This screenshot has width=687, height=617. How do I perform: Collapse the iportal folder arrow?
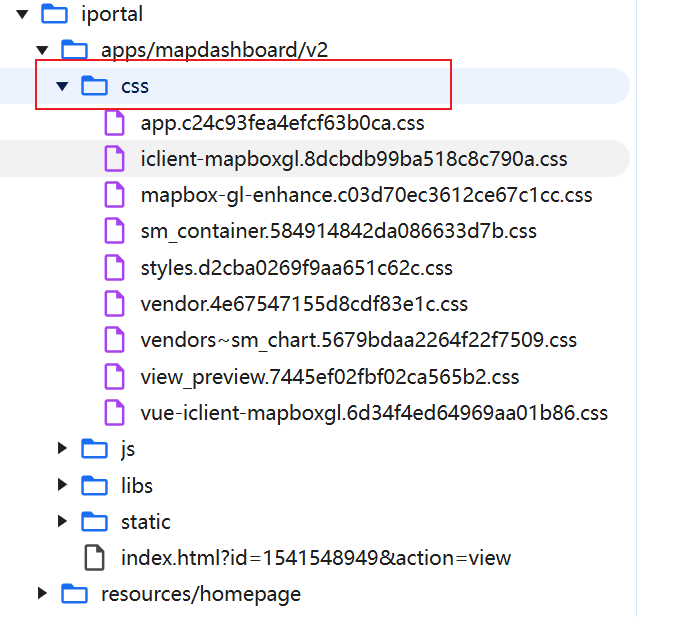pyautogui.click(x=22, y=14)
